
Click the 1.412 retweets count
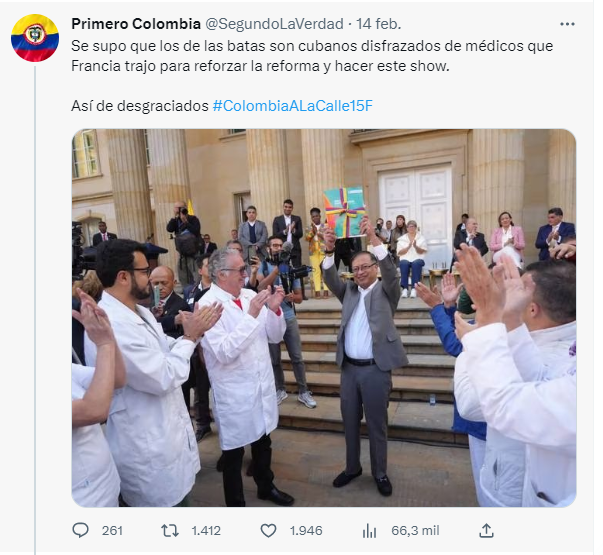click(206, 531)
